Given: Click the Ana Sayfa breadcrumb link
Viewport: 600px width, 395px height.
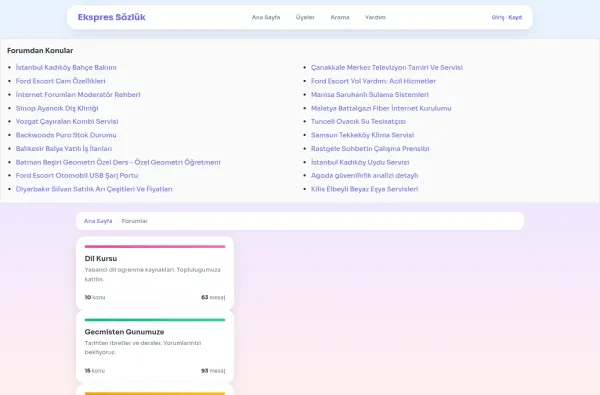Looking at the screenshot, I should coord(98,221).
